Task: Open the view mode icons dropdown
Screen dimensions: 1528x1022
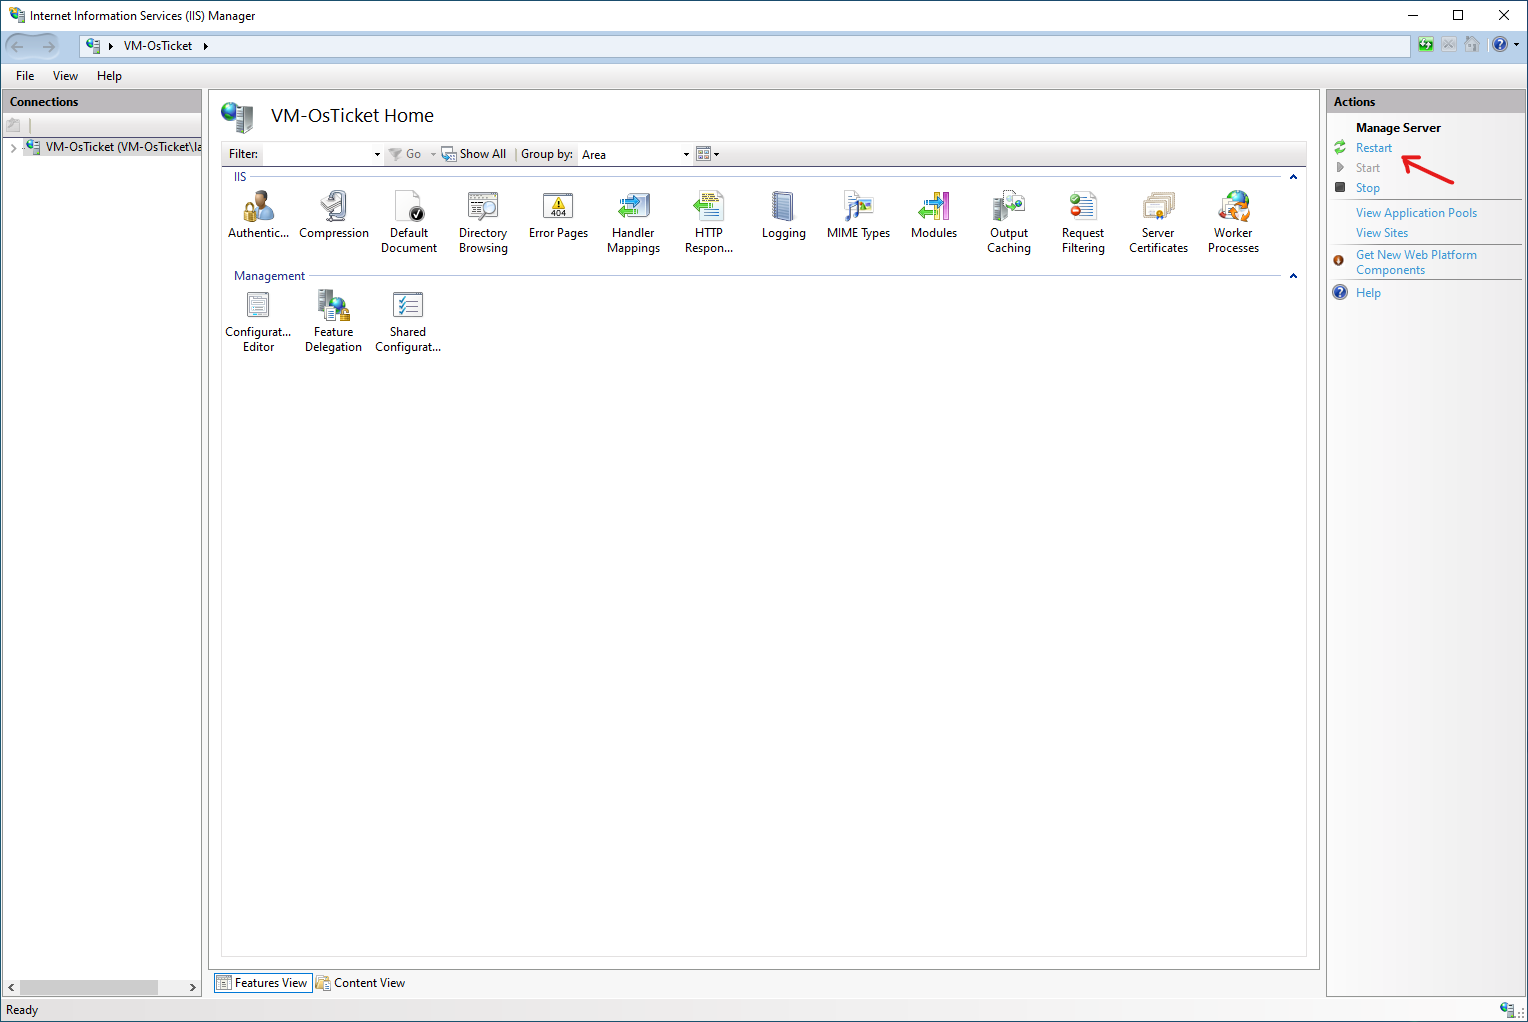Action: (708, 154)
